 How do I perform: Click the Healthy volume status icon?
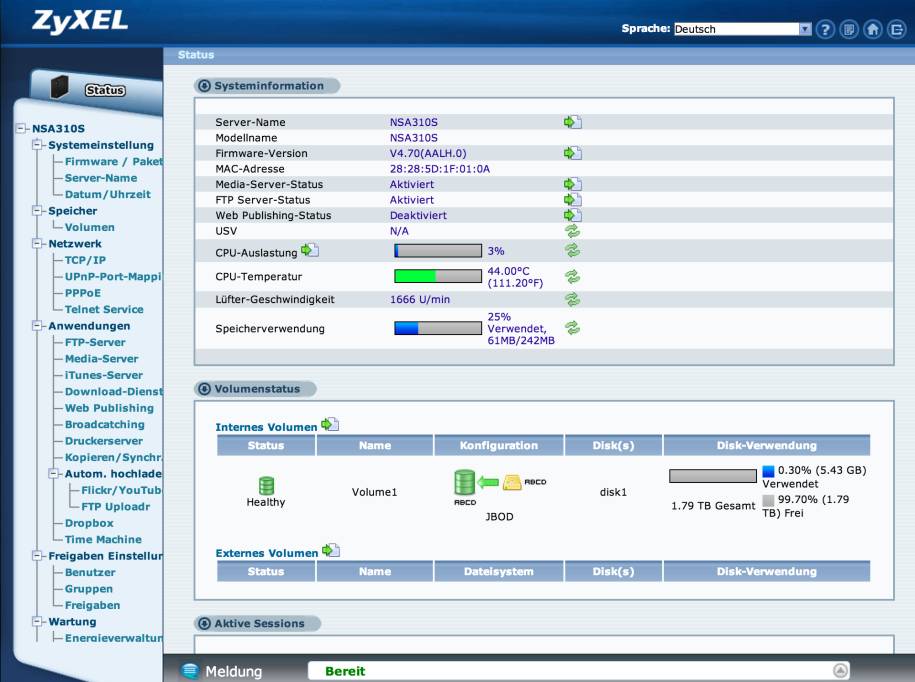(x=266, y=485)
